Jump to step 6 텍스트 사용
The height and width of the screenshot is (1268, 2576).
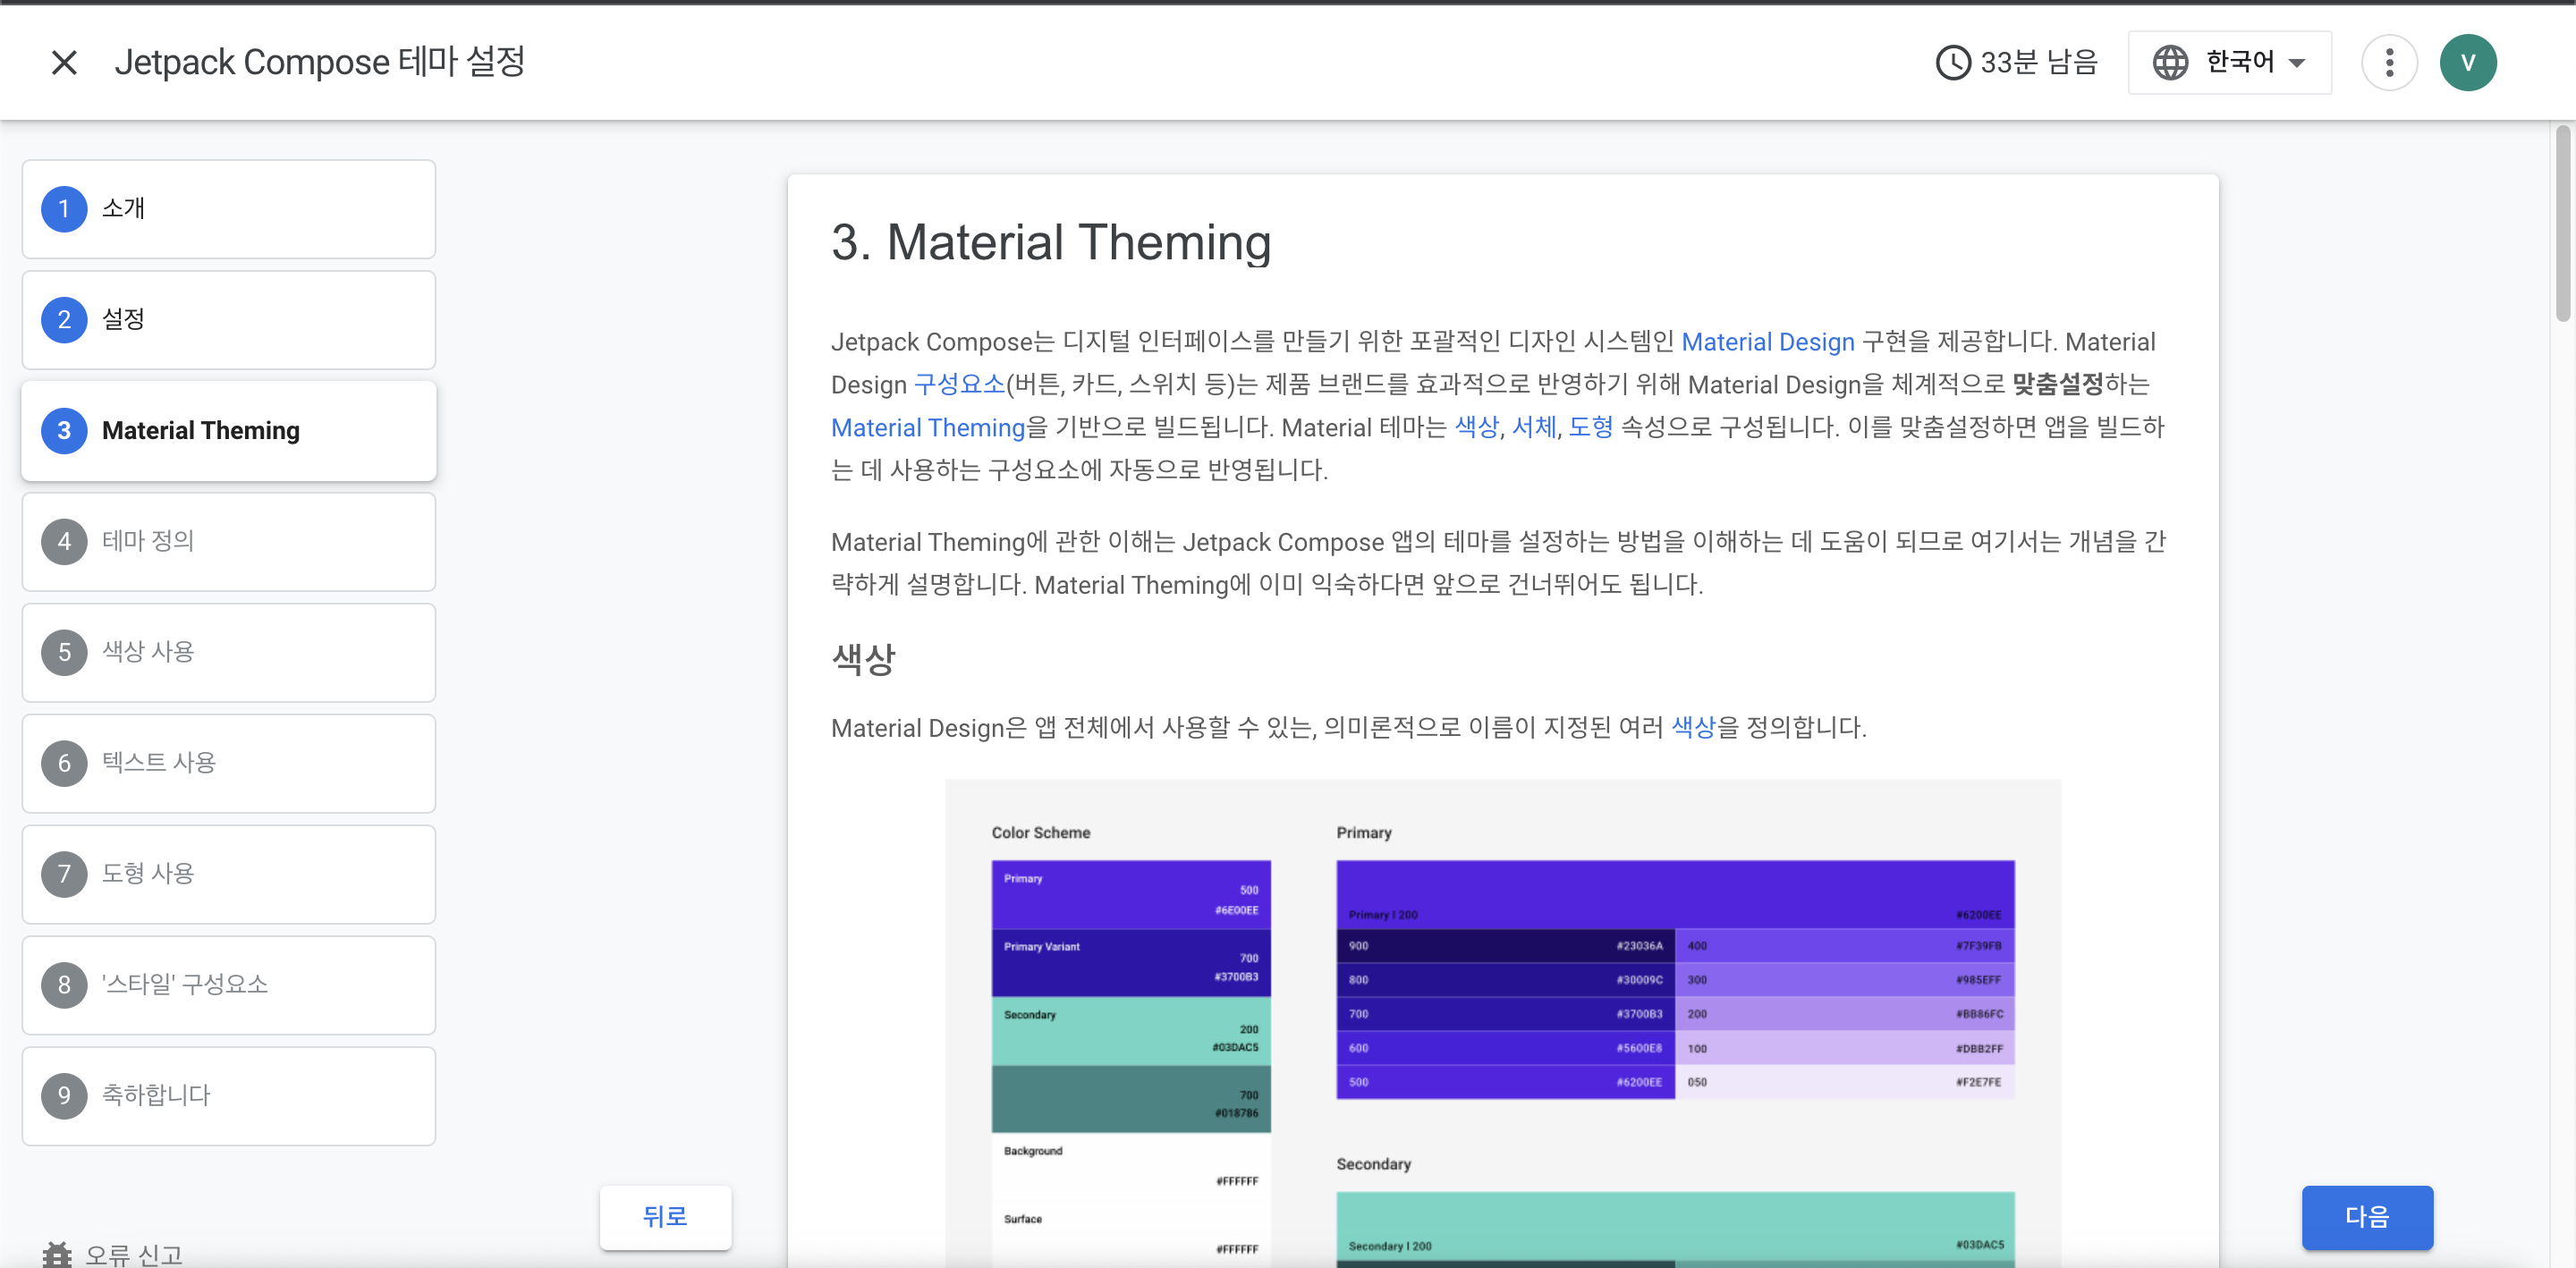229,764
